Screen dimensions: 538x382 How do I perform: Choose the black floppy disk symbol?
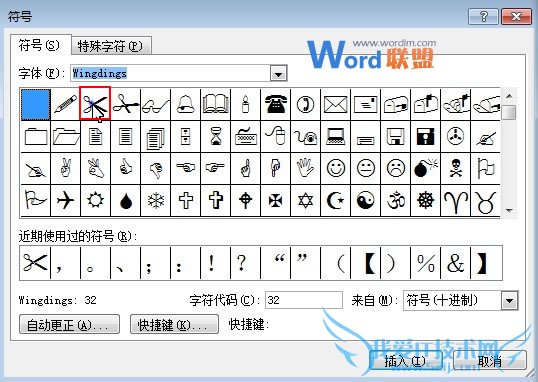425,137
